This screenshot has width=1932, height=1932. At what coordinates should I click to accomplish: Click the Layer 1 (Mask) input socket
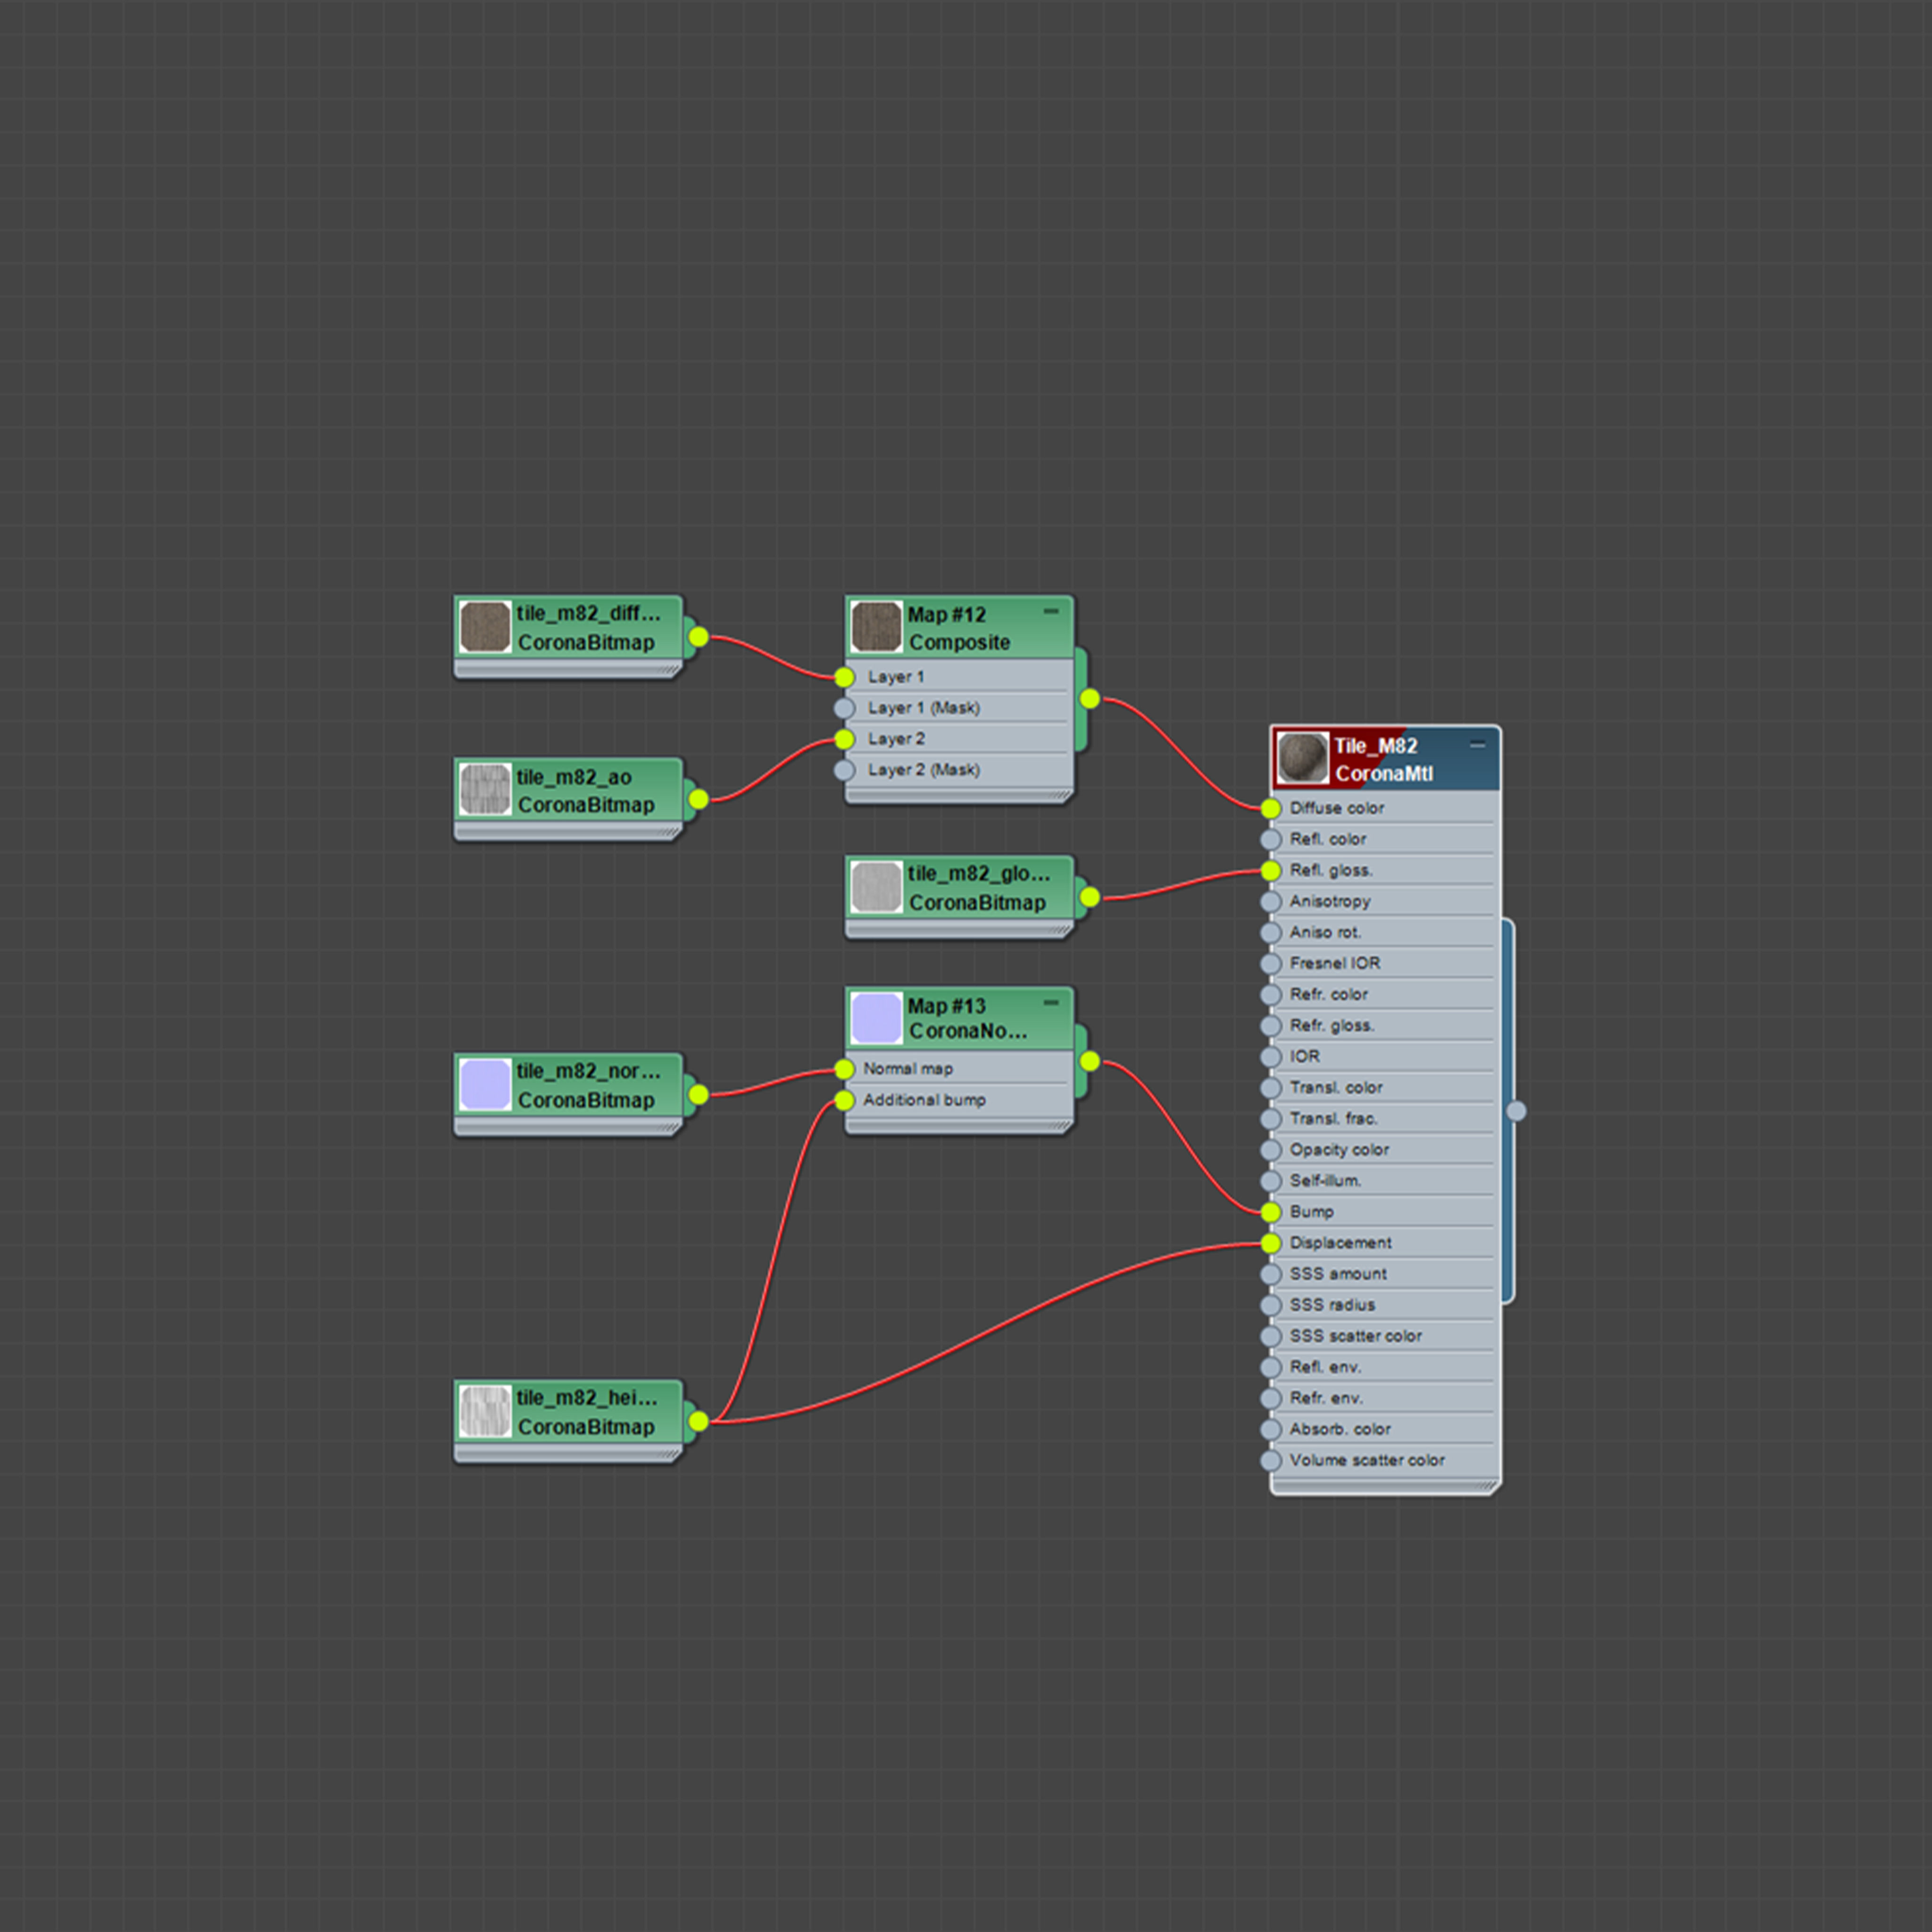[844, 708]
